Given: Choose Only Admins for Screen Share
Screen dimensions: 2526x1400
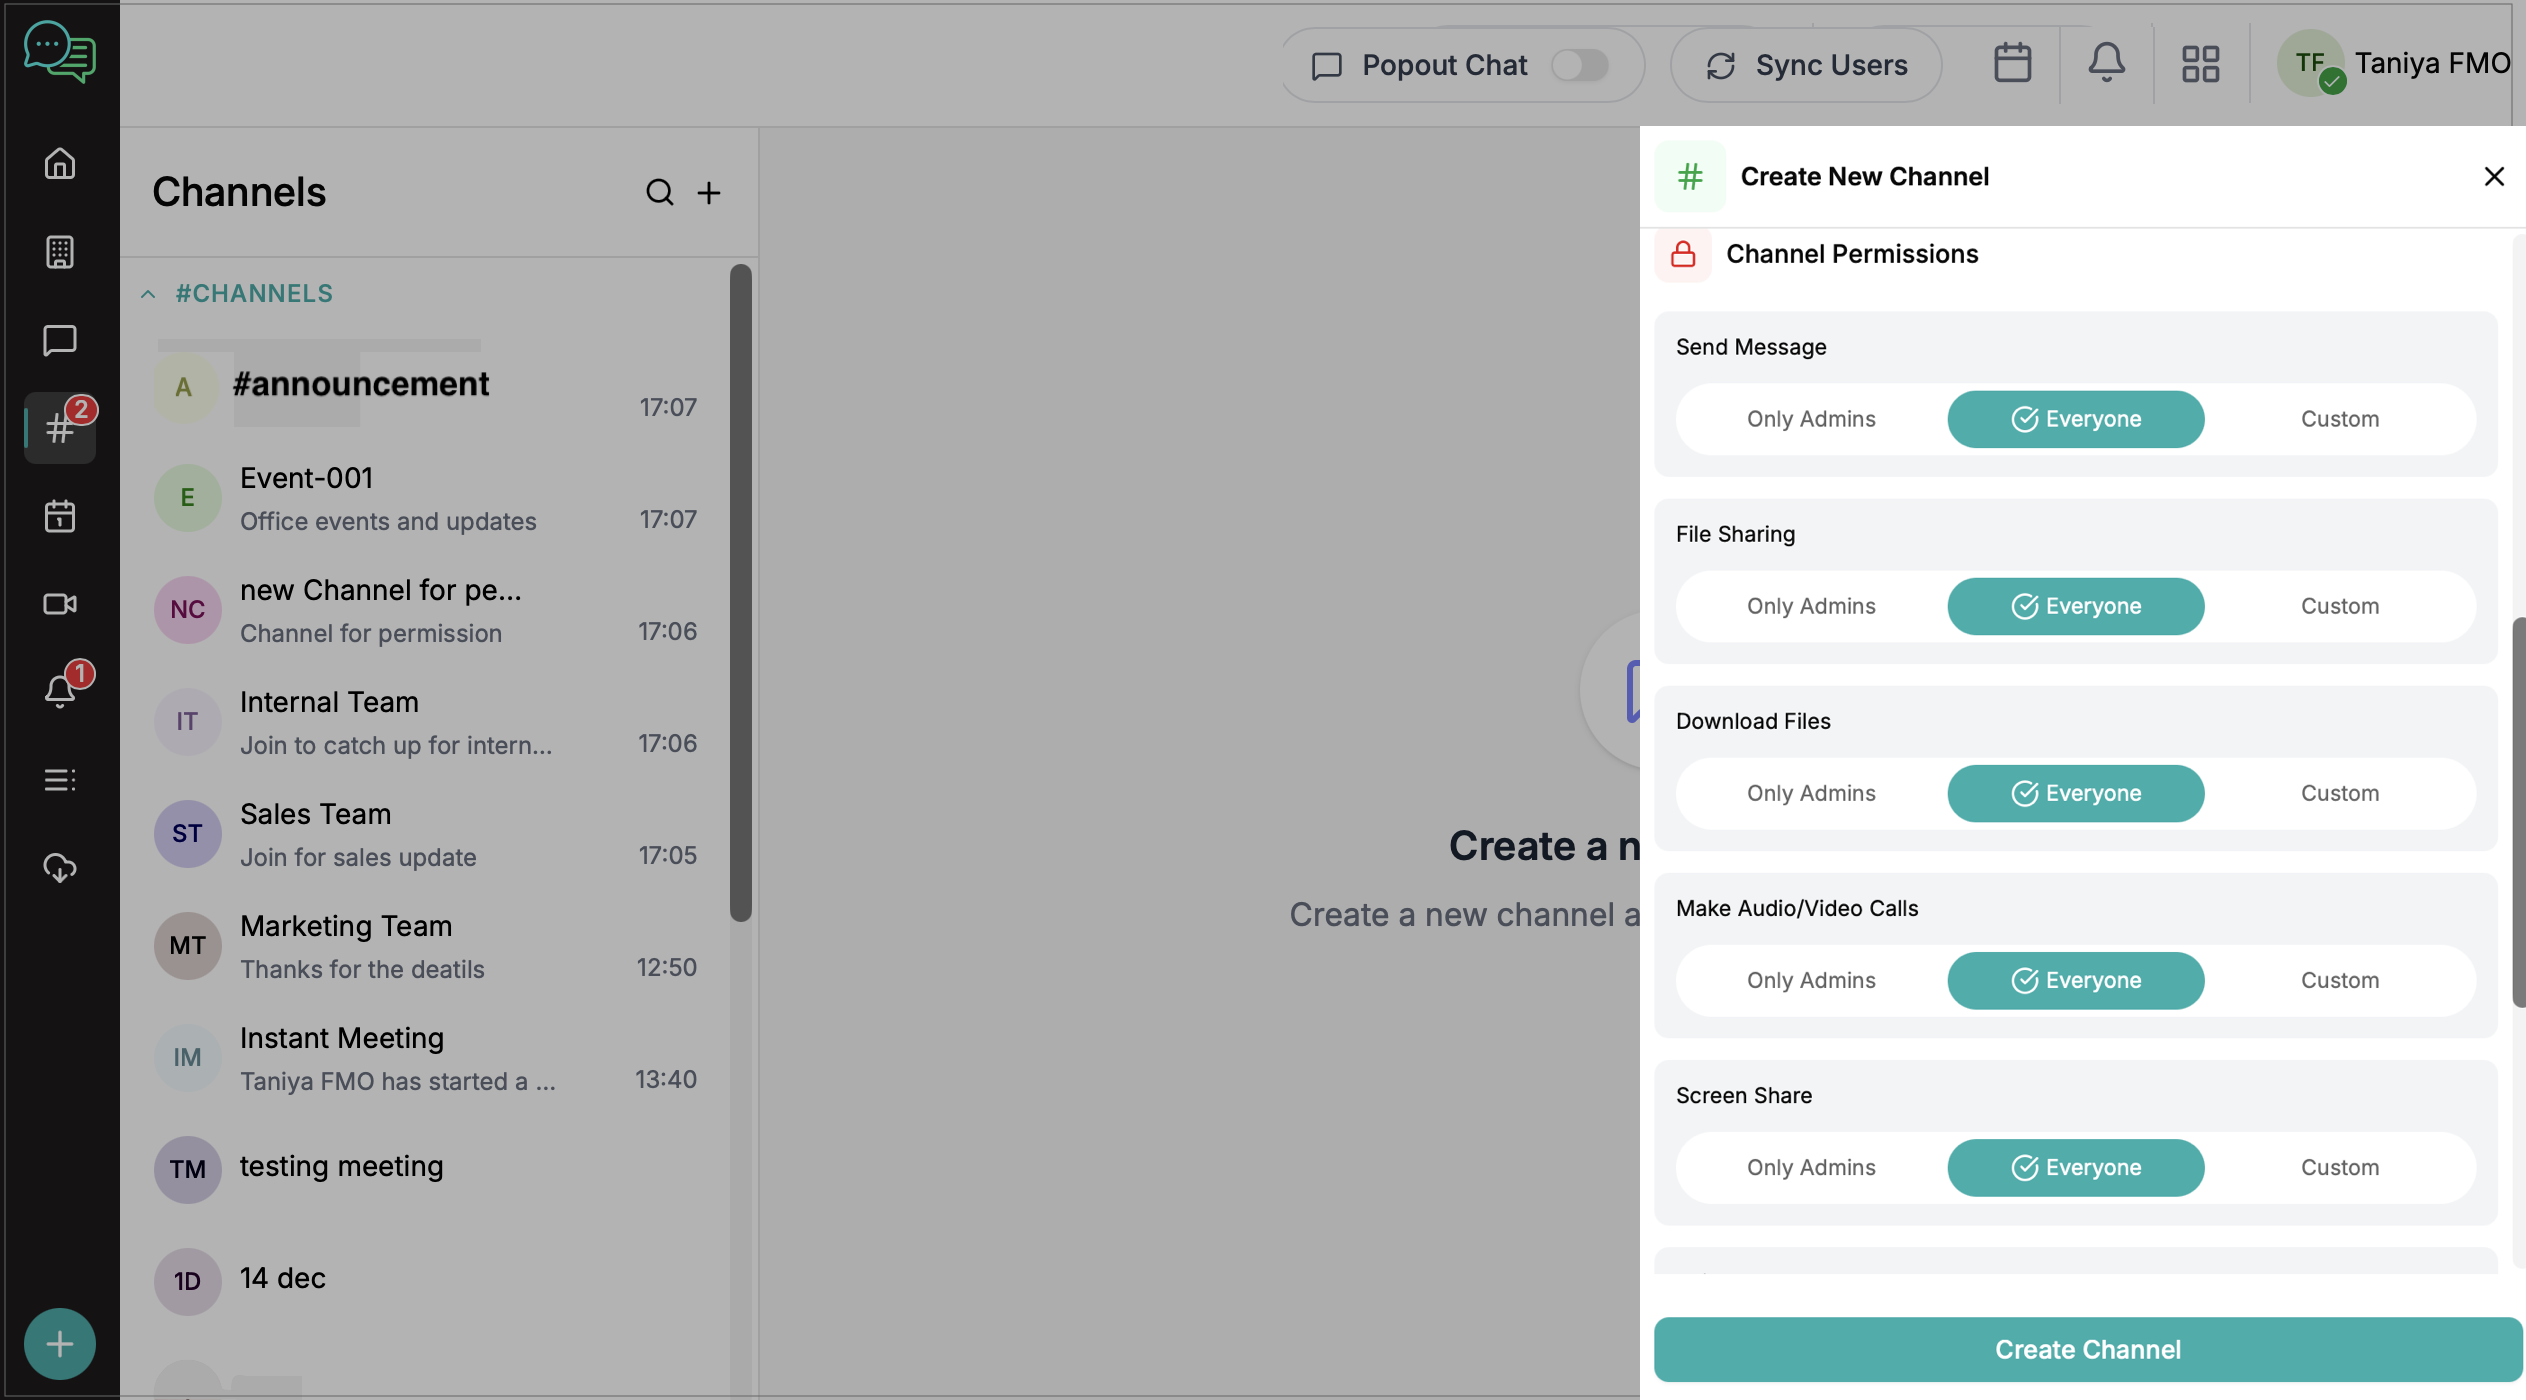Looking at the screenshot, I should [x=1810, y=1167].
